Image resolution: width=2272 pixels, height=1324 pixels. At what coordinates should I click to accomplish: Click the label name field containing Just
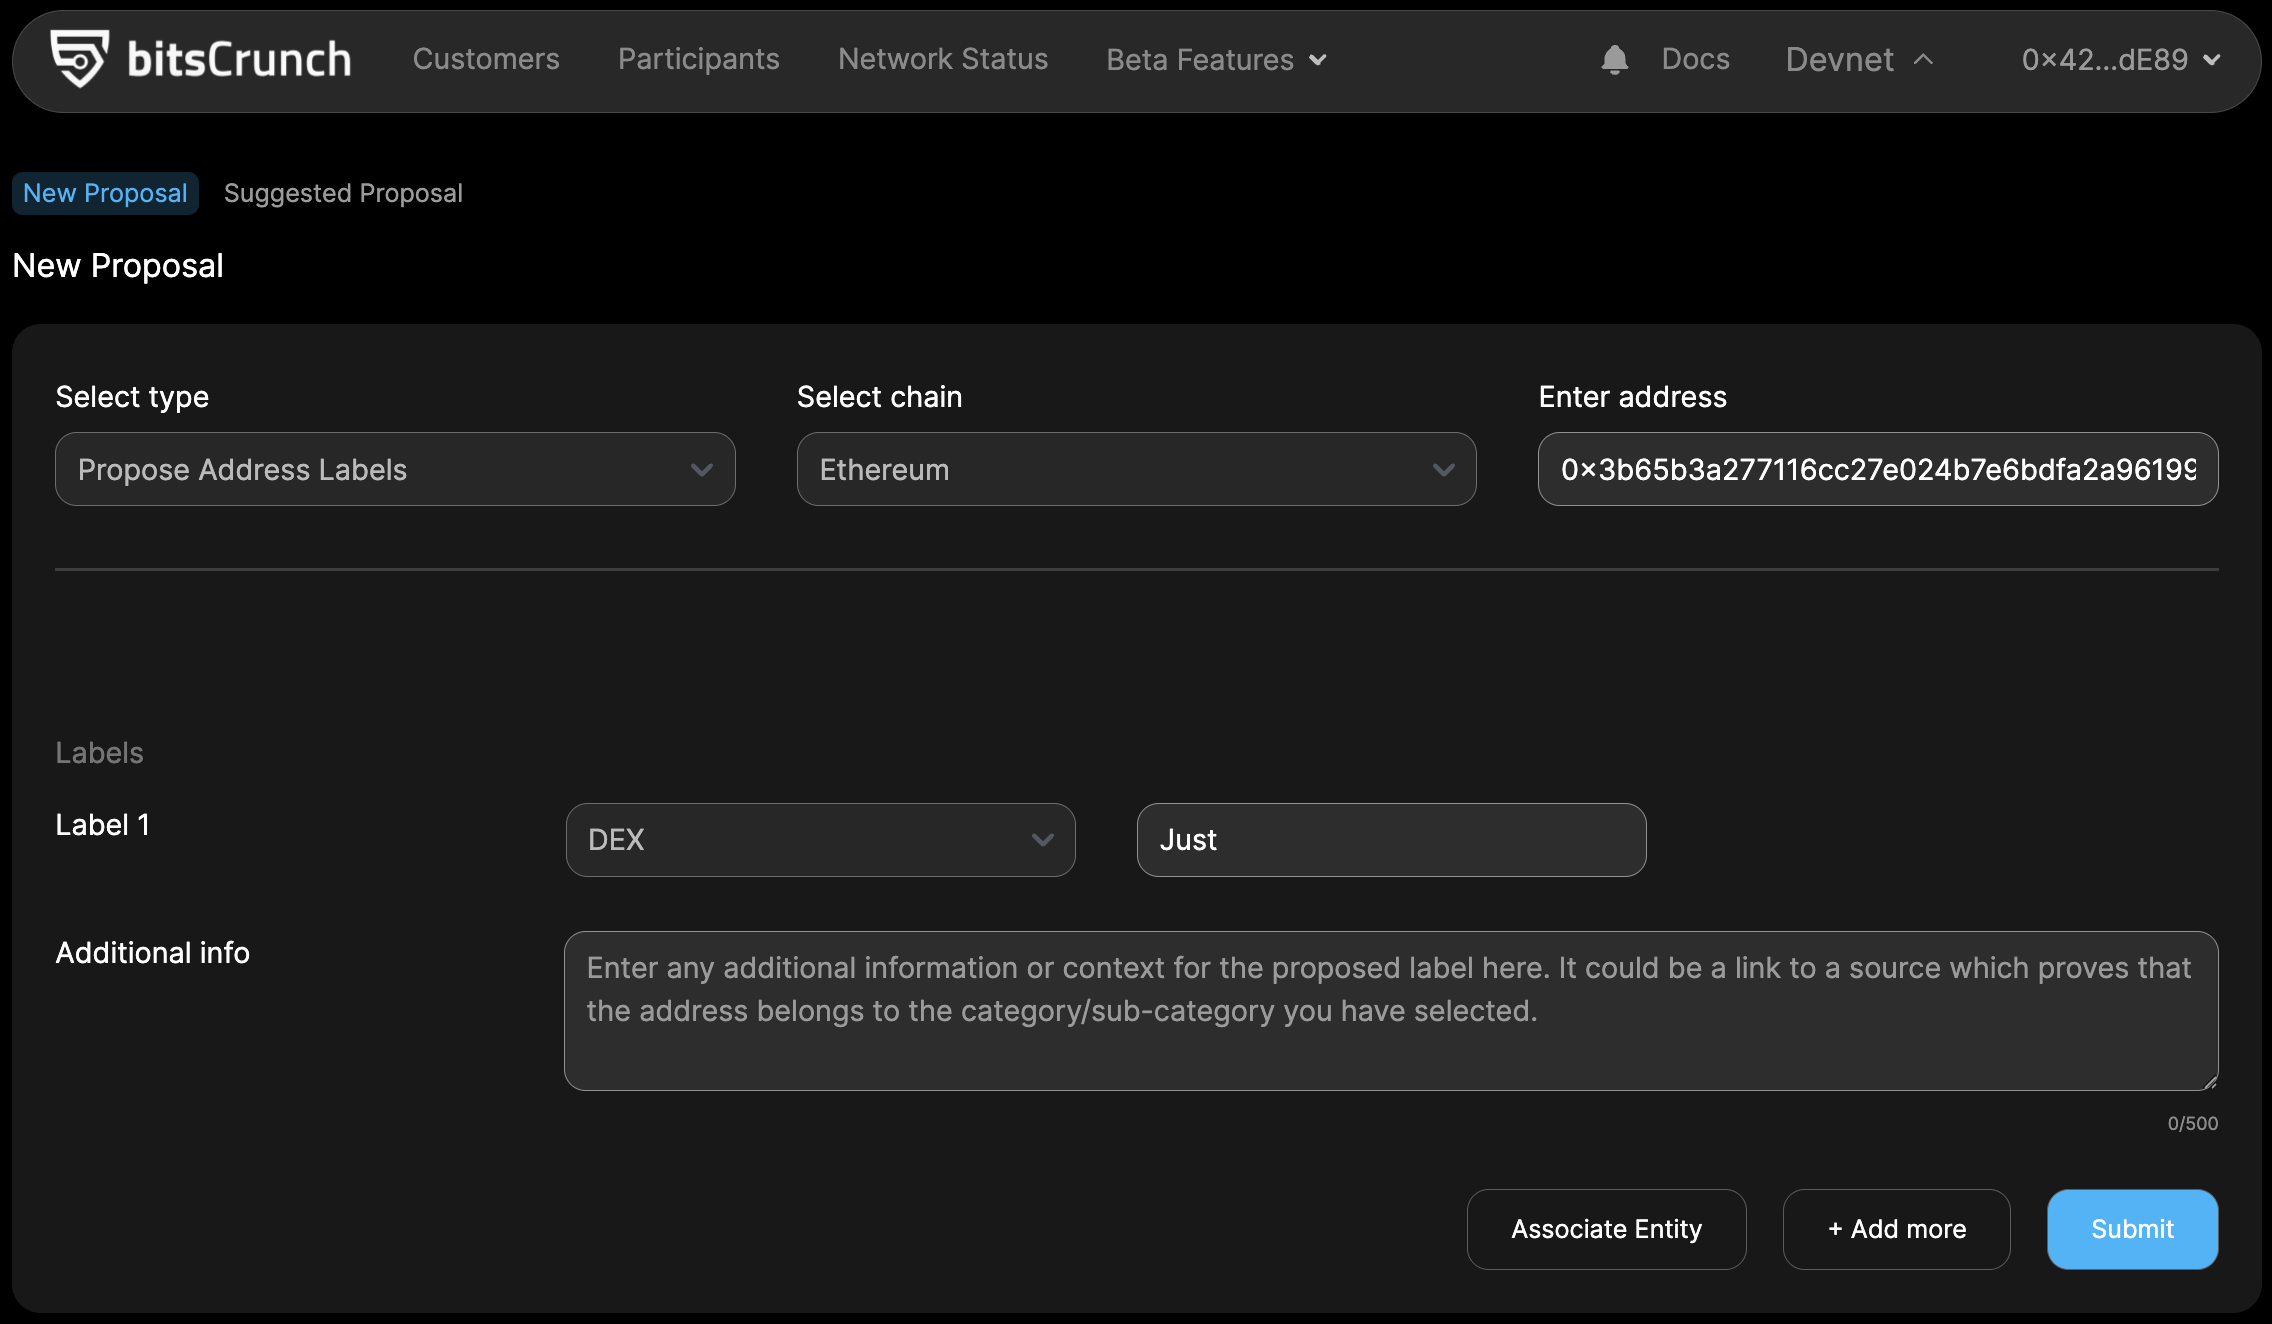[x=1391, y=840]
